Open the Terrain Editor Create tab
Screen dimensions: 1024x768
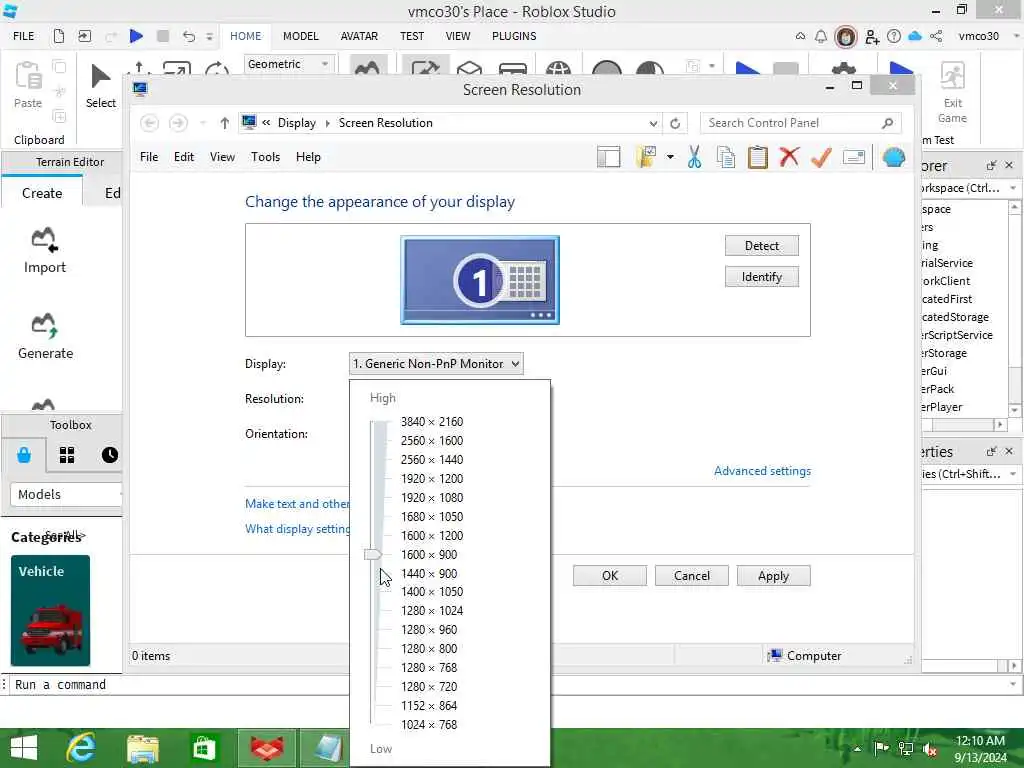[42, 193]
